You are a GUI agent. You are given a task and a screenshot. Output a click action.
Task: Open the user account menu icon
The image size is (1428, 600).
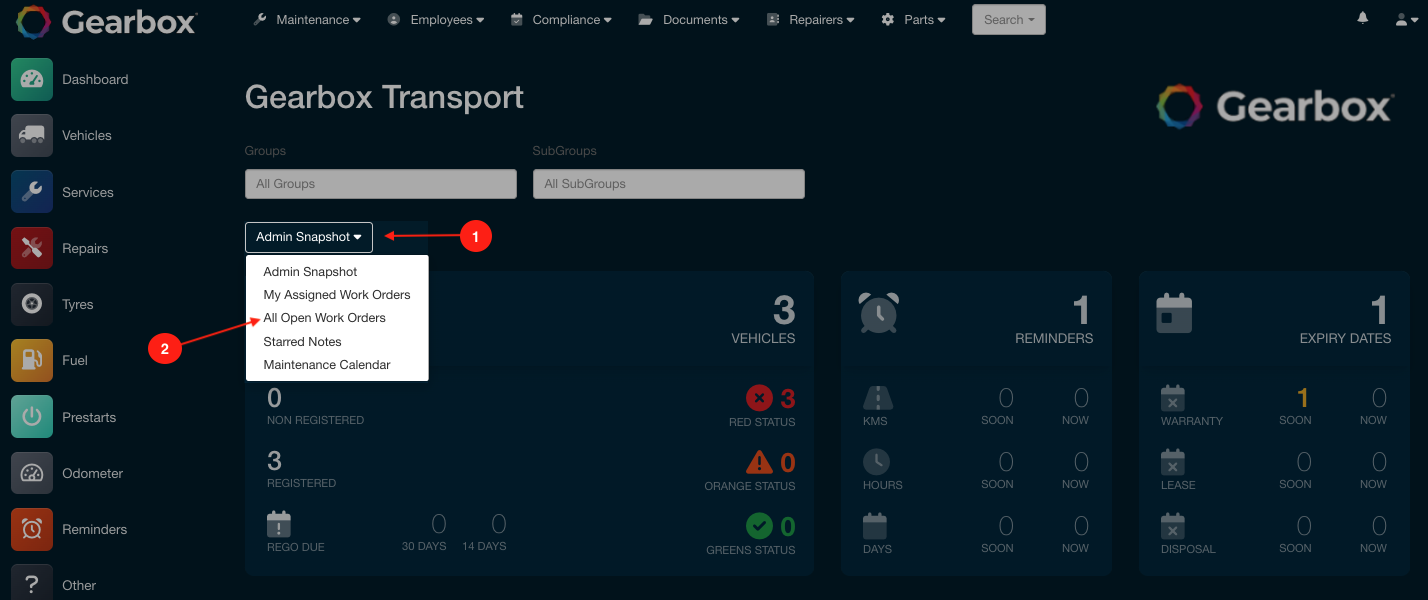(1406, 20)
